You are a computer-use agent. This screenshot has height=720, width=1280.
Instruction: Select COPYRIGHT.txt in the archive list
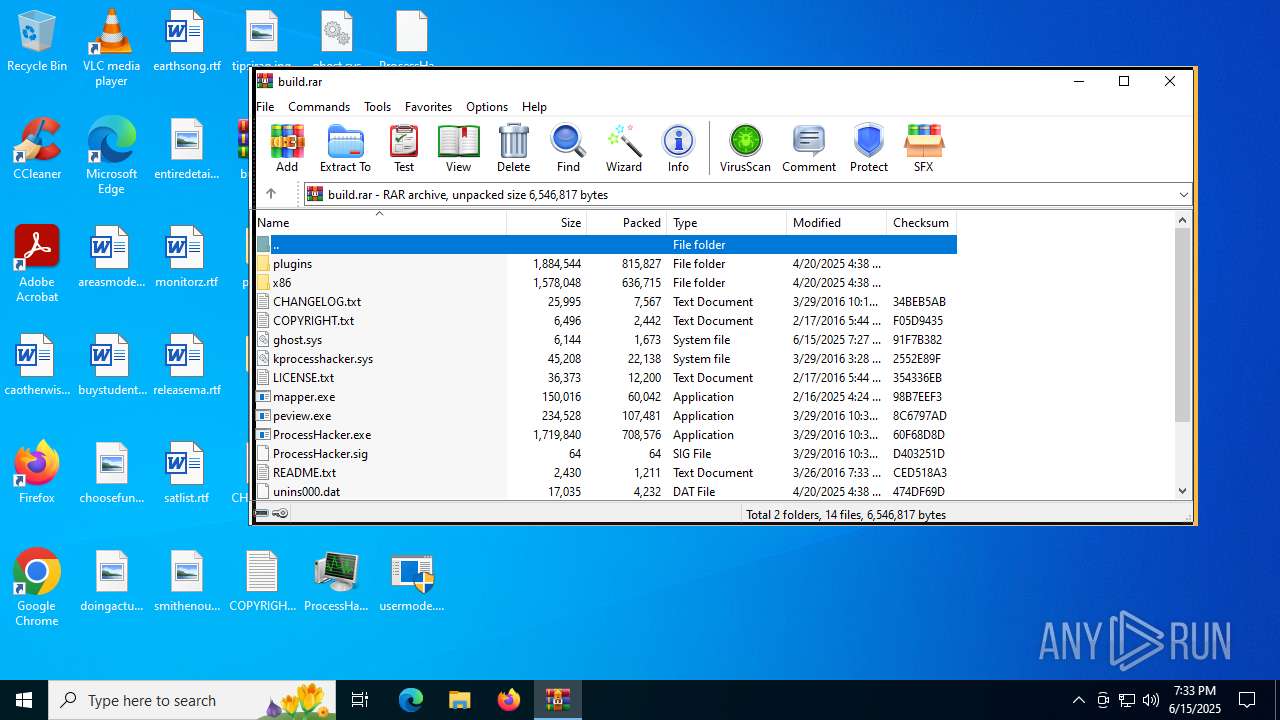(x=606, y=321)
